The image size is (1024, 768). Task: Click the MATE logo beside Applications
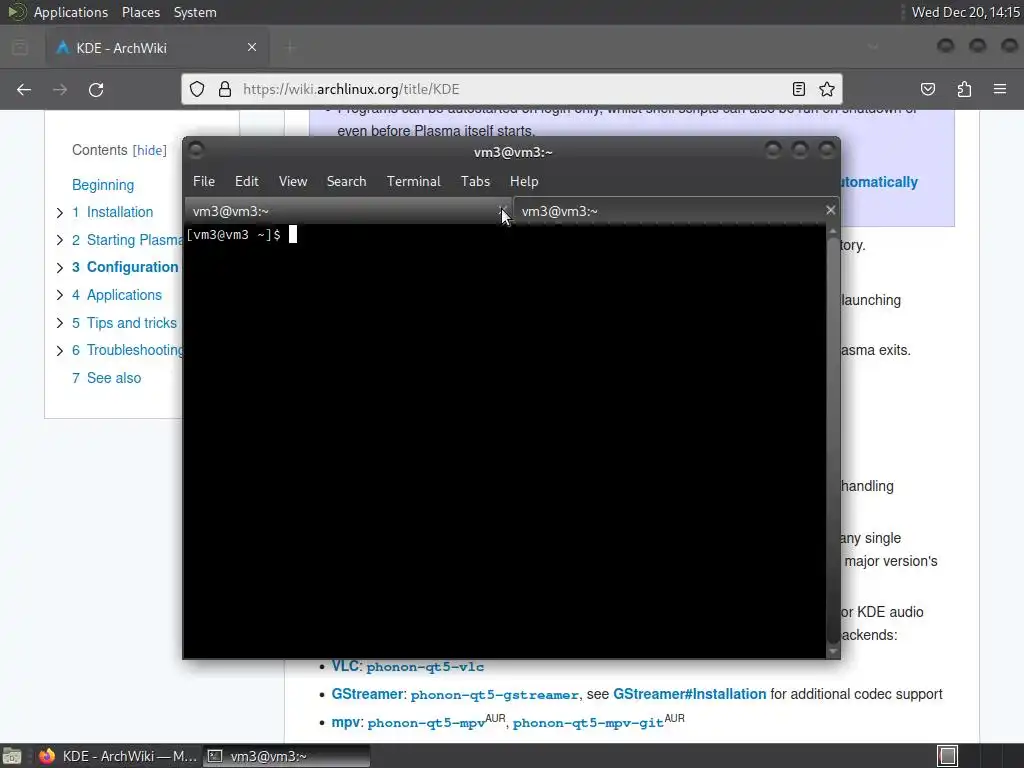click(16, 12)
